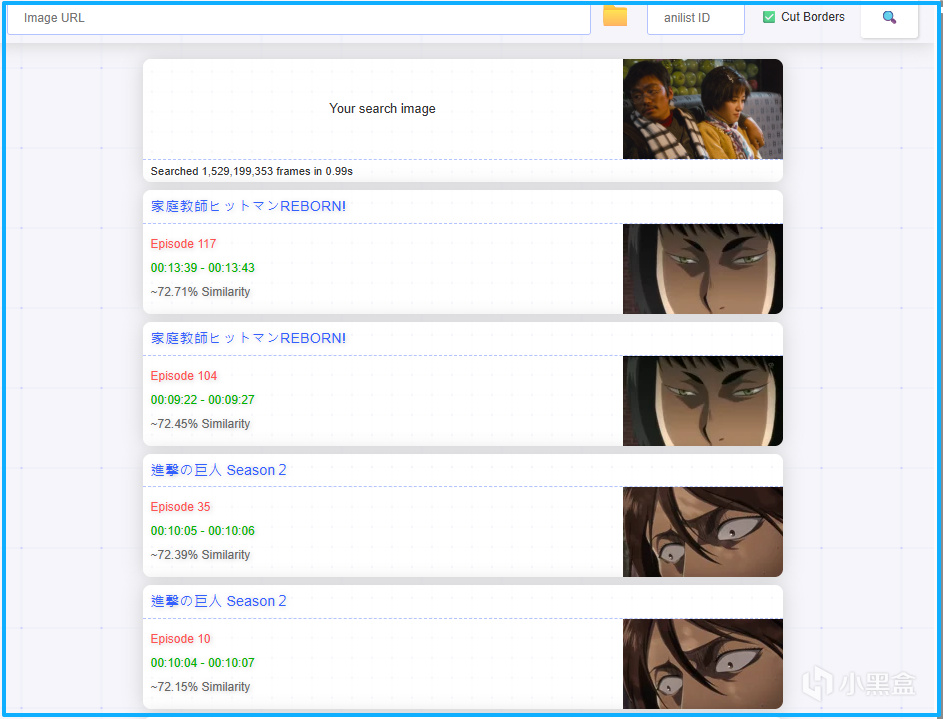
Task: Open the folder icon to browse files
Action: pyautogui.click(x=615, y=16)
